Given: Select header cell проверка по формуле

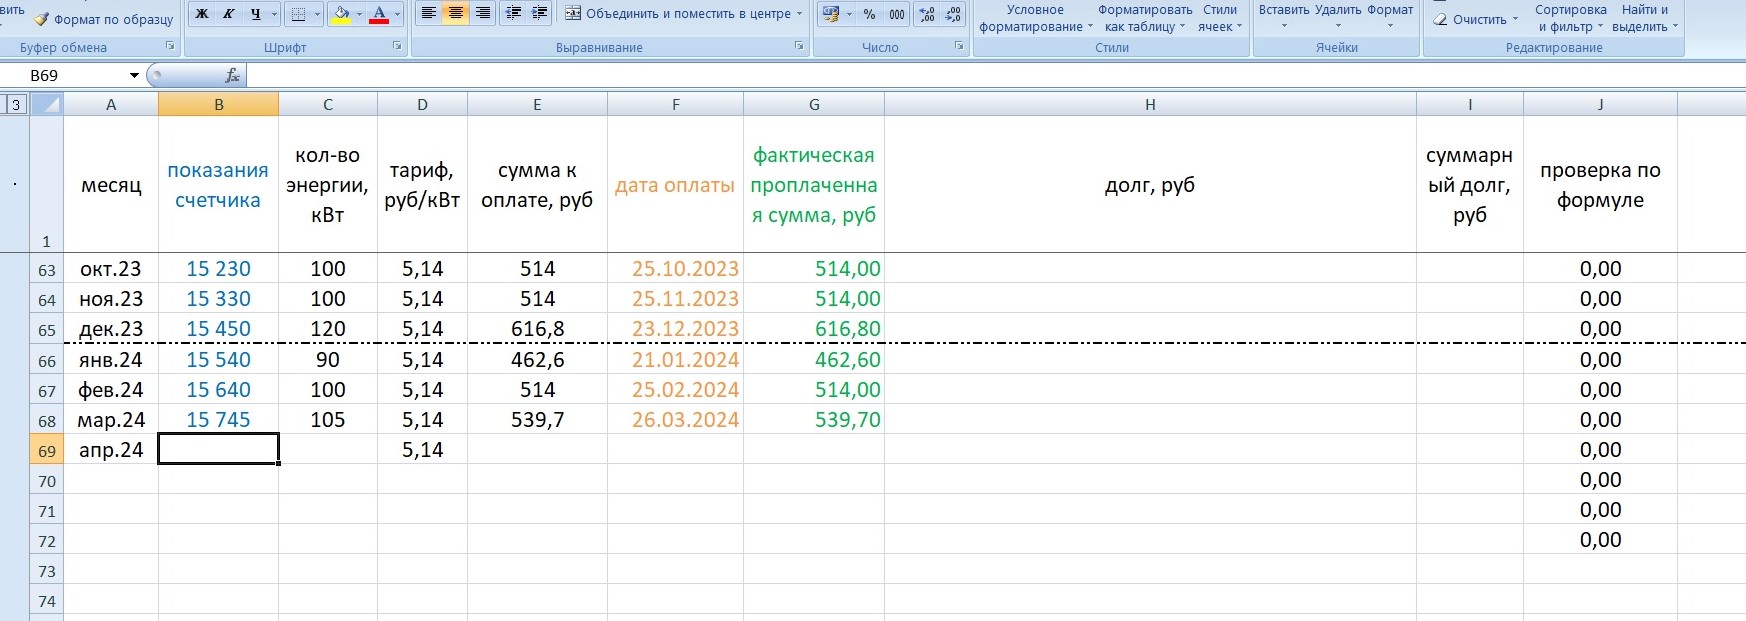Looking at the screenshot, I should pos(1600,184).
